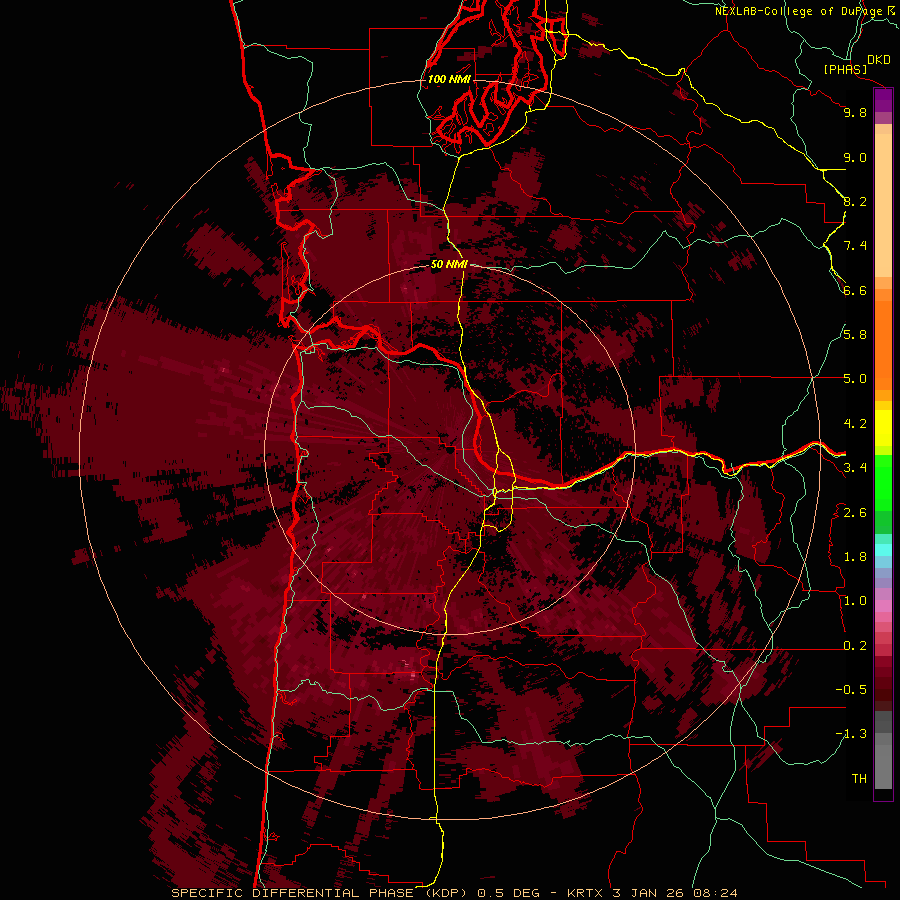Select the 3.4 legend value
Screen dimensions: 900x900
(855, 468)
